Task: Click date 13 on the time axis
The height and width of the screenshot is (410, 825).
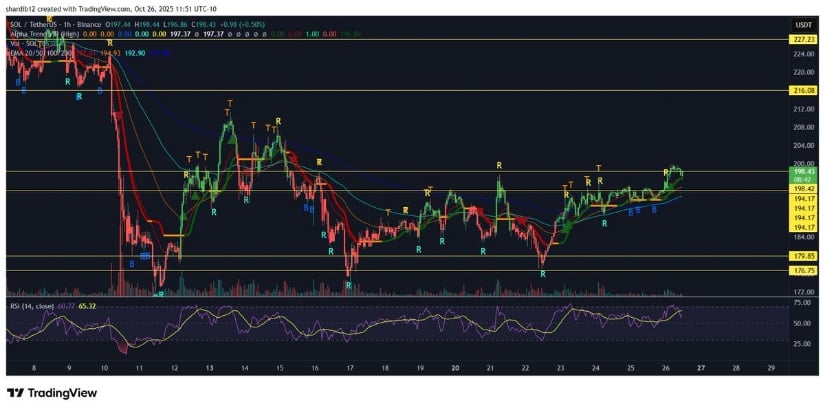Action: click(210, 368)
